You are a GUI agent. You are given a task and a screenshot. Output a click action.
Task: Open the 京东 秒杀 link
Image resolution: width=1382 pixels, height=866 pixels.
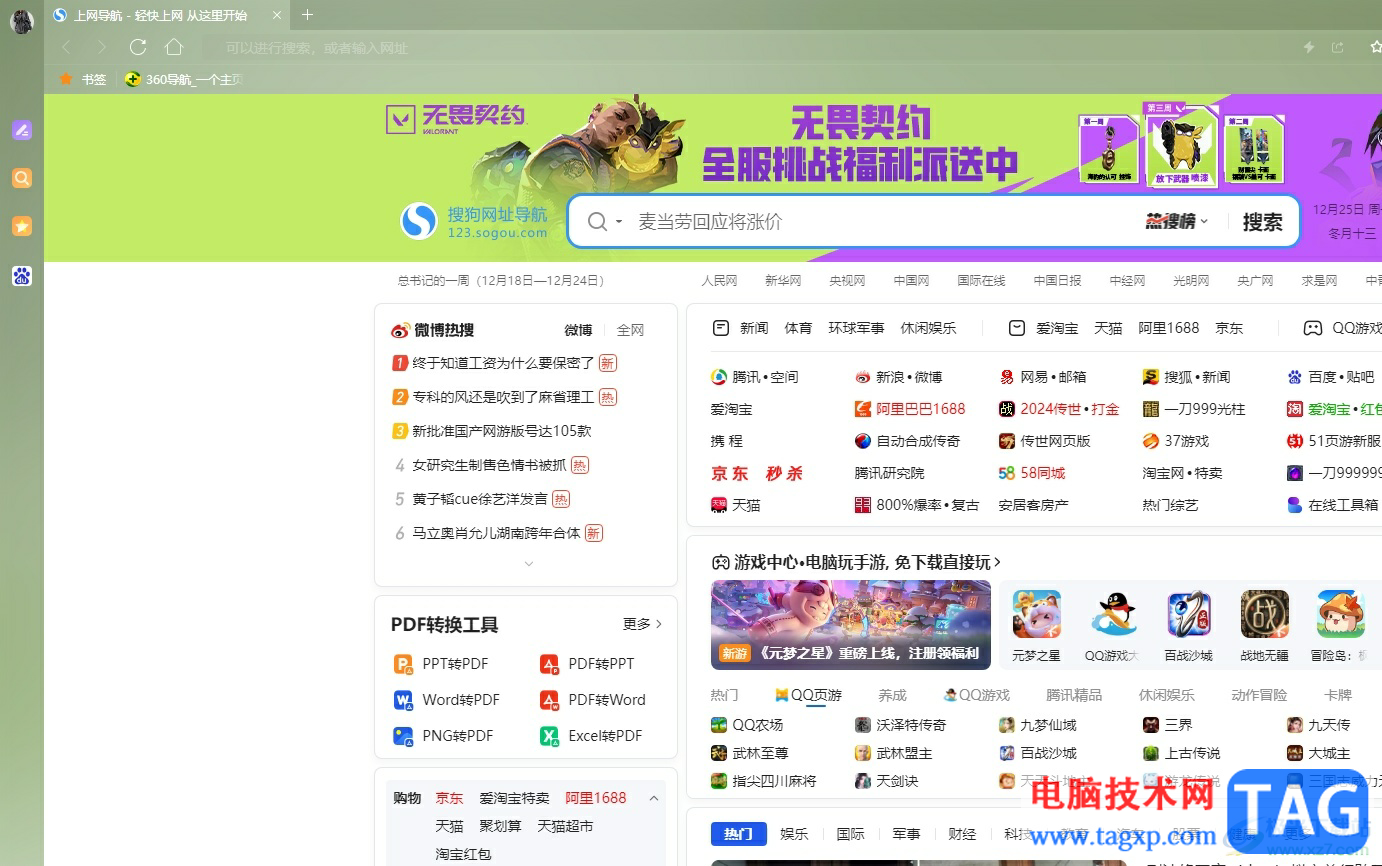point(757,473)
